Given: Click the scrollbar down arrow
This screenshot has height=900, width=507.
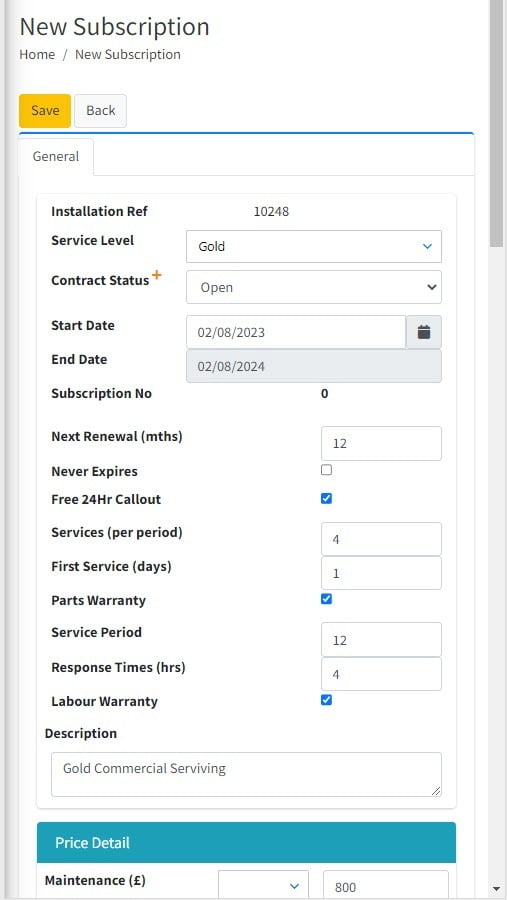Looking at the screenshot, I should 497,888.
